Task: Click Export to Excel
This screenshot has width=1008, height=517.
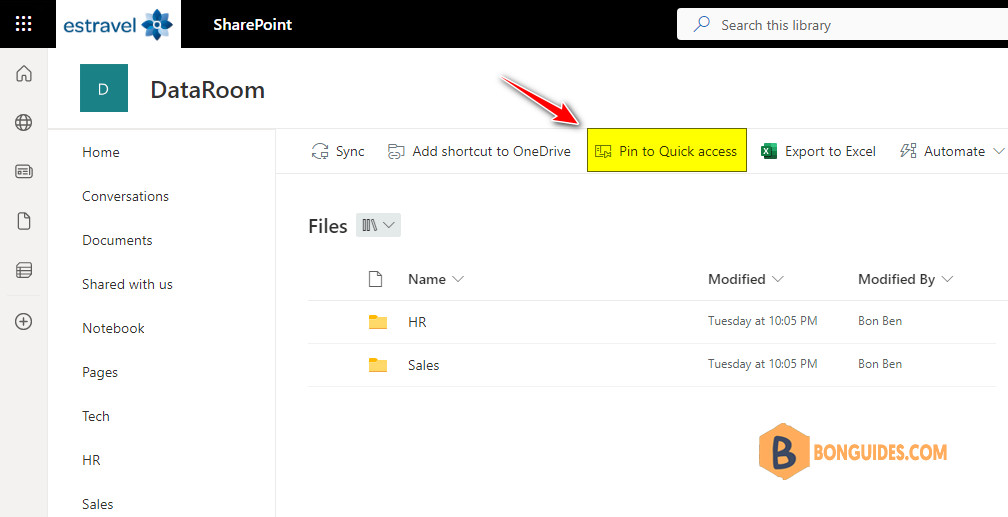Action: pos(818,151)
